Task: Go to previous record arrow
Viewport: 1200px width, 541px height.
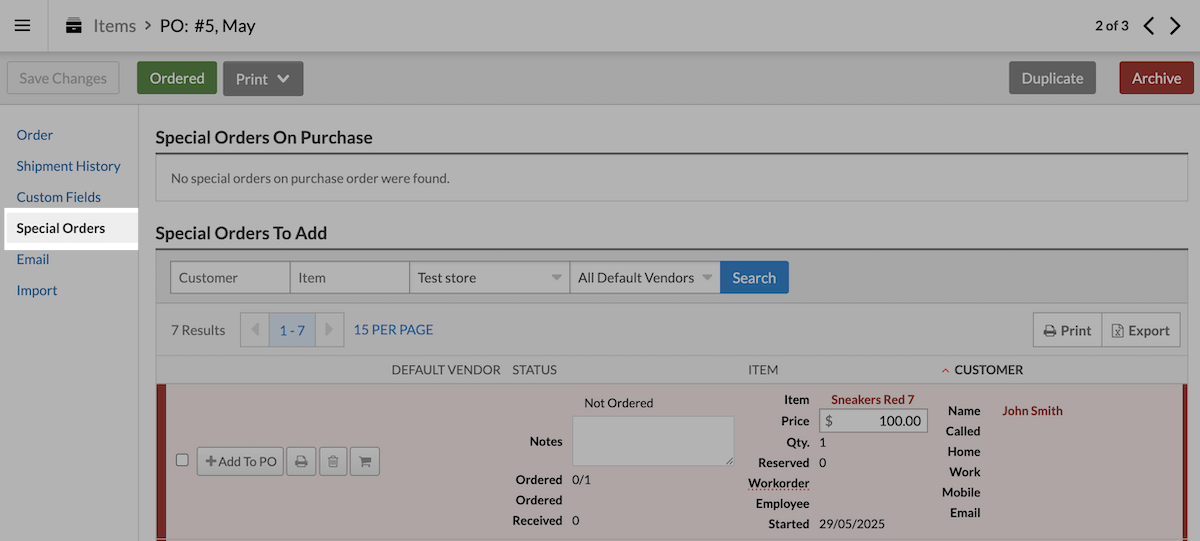Action: (1149, 26)
